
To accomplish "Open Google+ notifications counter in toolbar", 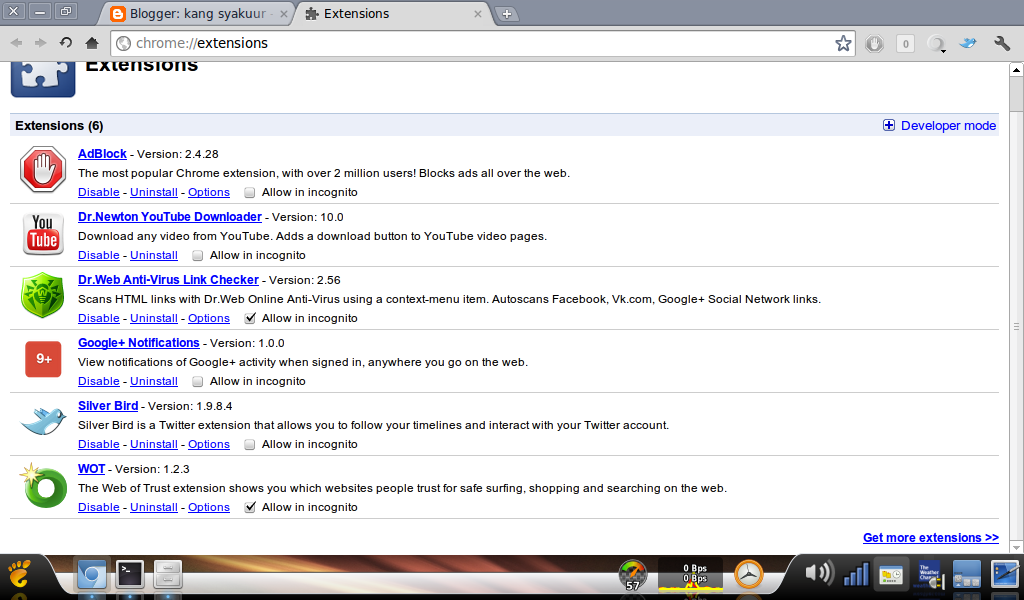I will [x=905, y=44].
